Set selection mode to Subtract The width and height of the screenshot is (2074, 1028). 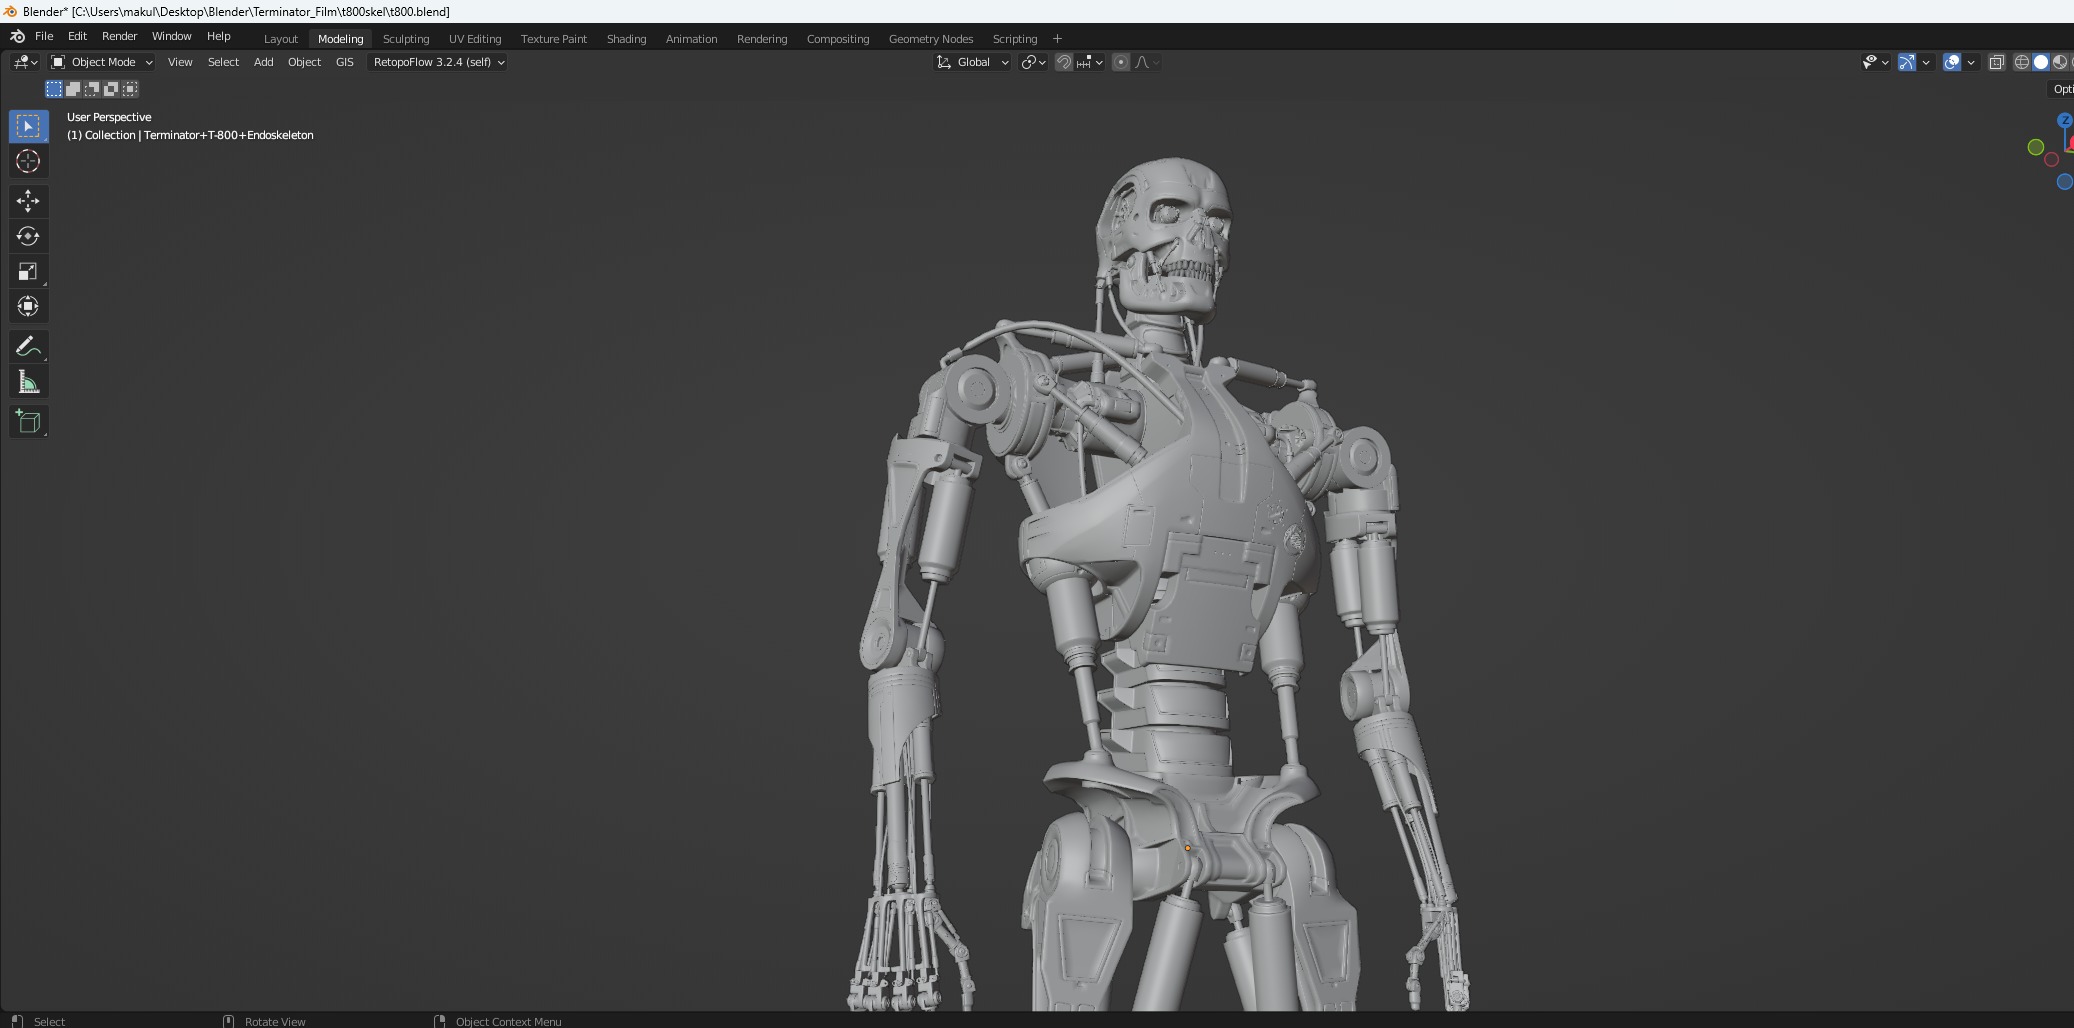click(92, 89)
